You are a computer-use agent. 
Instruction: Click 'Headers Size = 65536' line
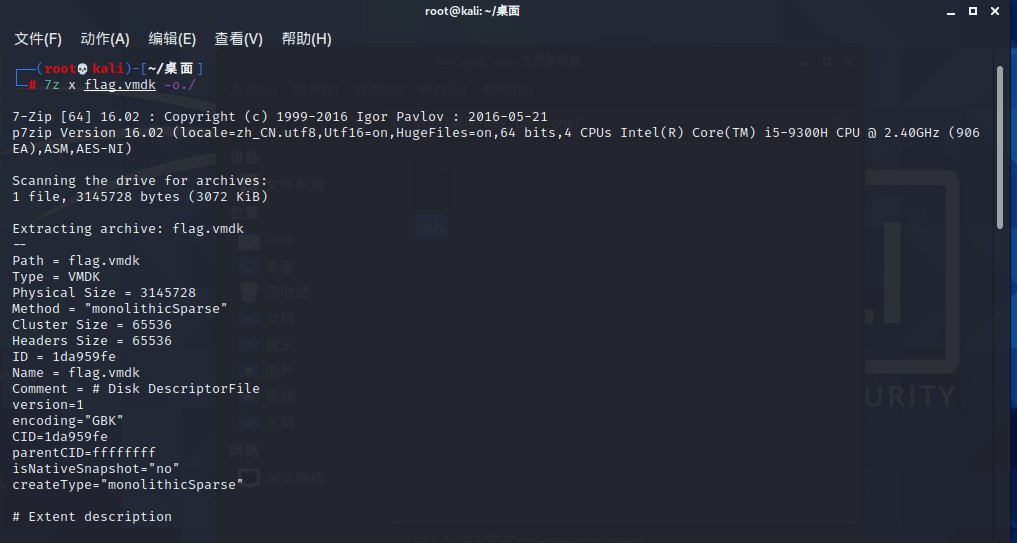point(92,341)
